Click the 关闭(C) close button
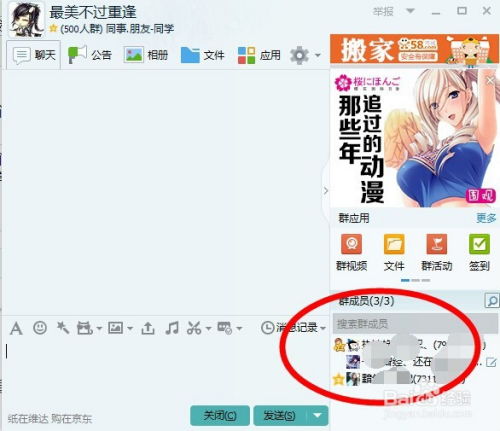The image size is (500, 431). [x=220, y=416]
